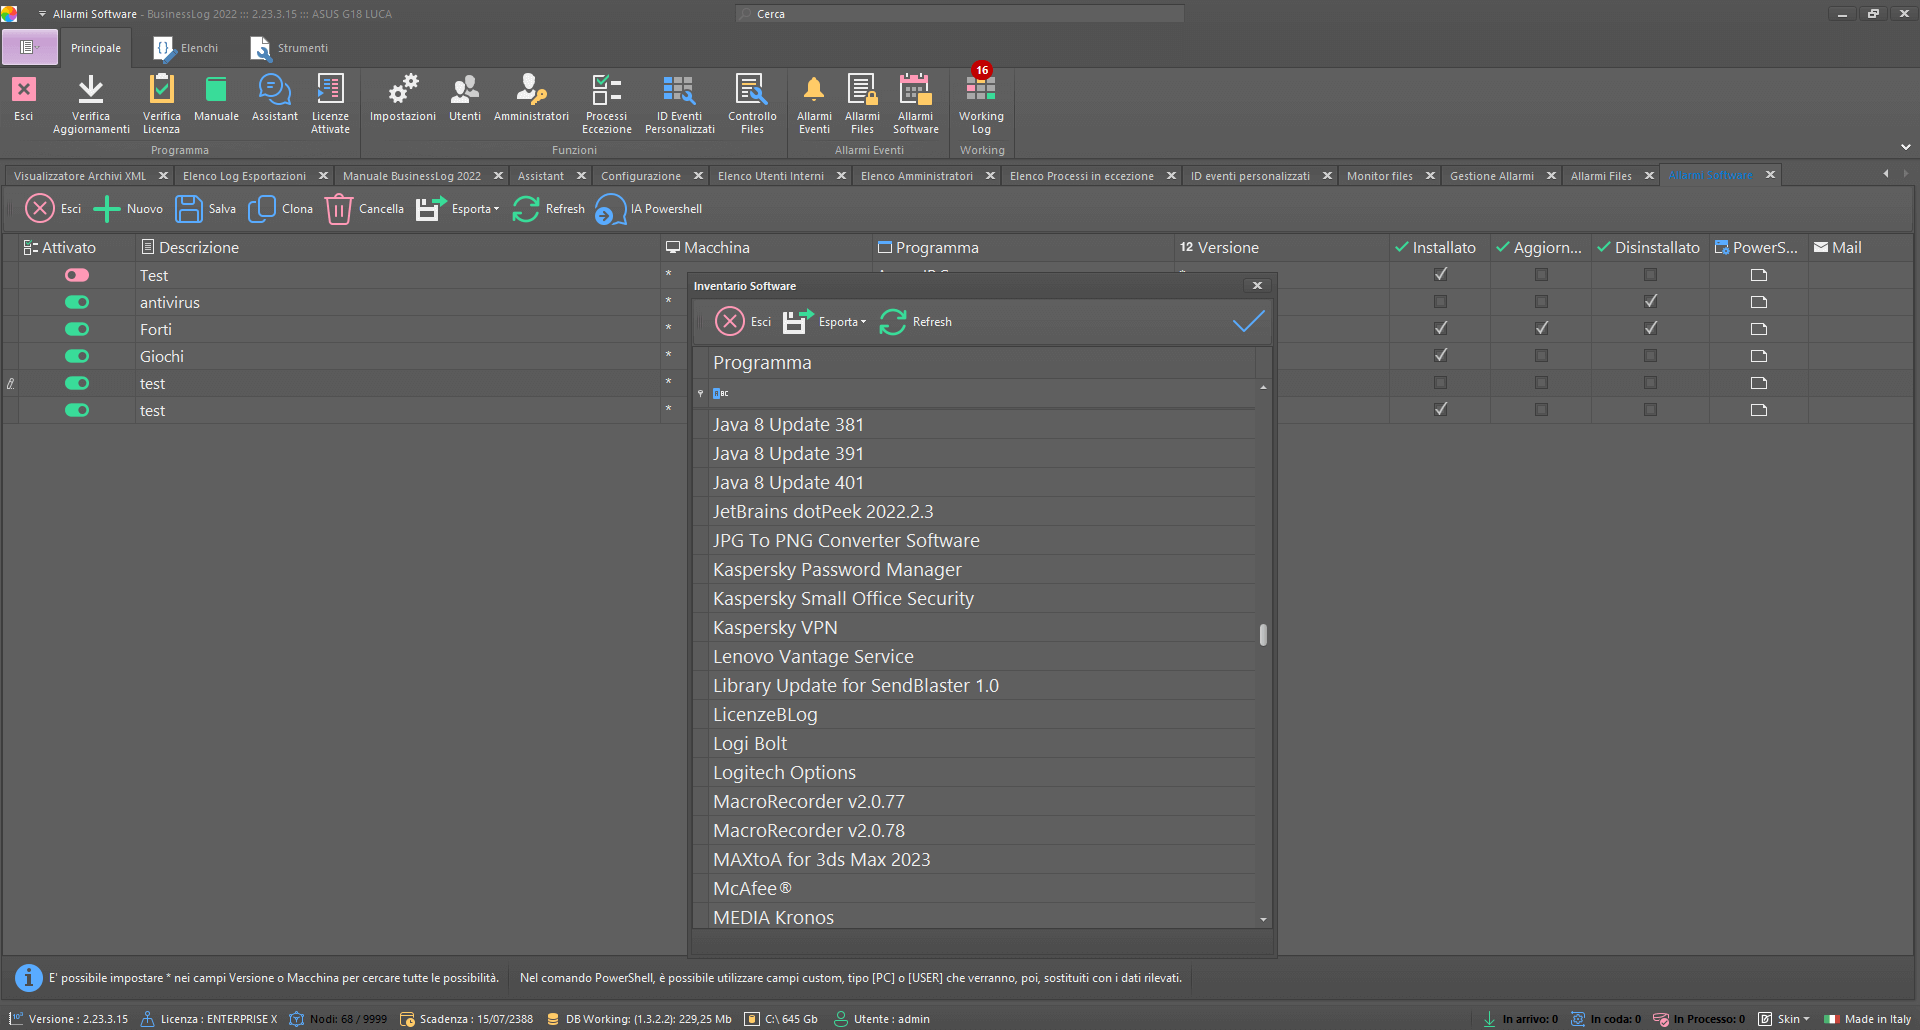Open Allarmi Eventi bell icon
Screen dimensions: 1920x1030
[814, 90]
